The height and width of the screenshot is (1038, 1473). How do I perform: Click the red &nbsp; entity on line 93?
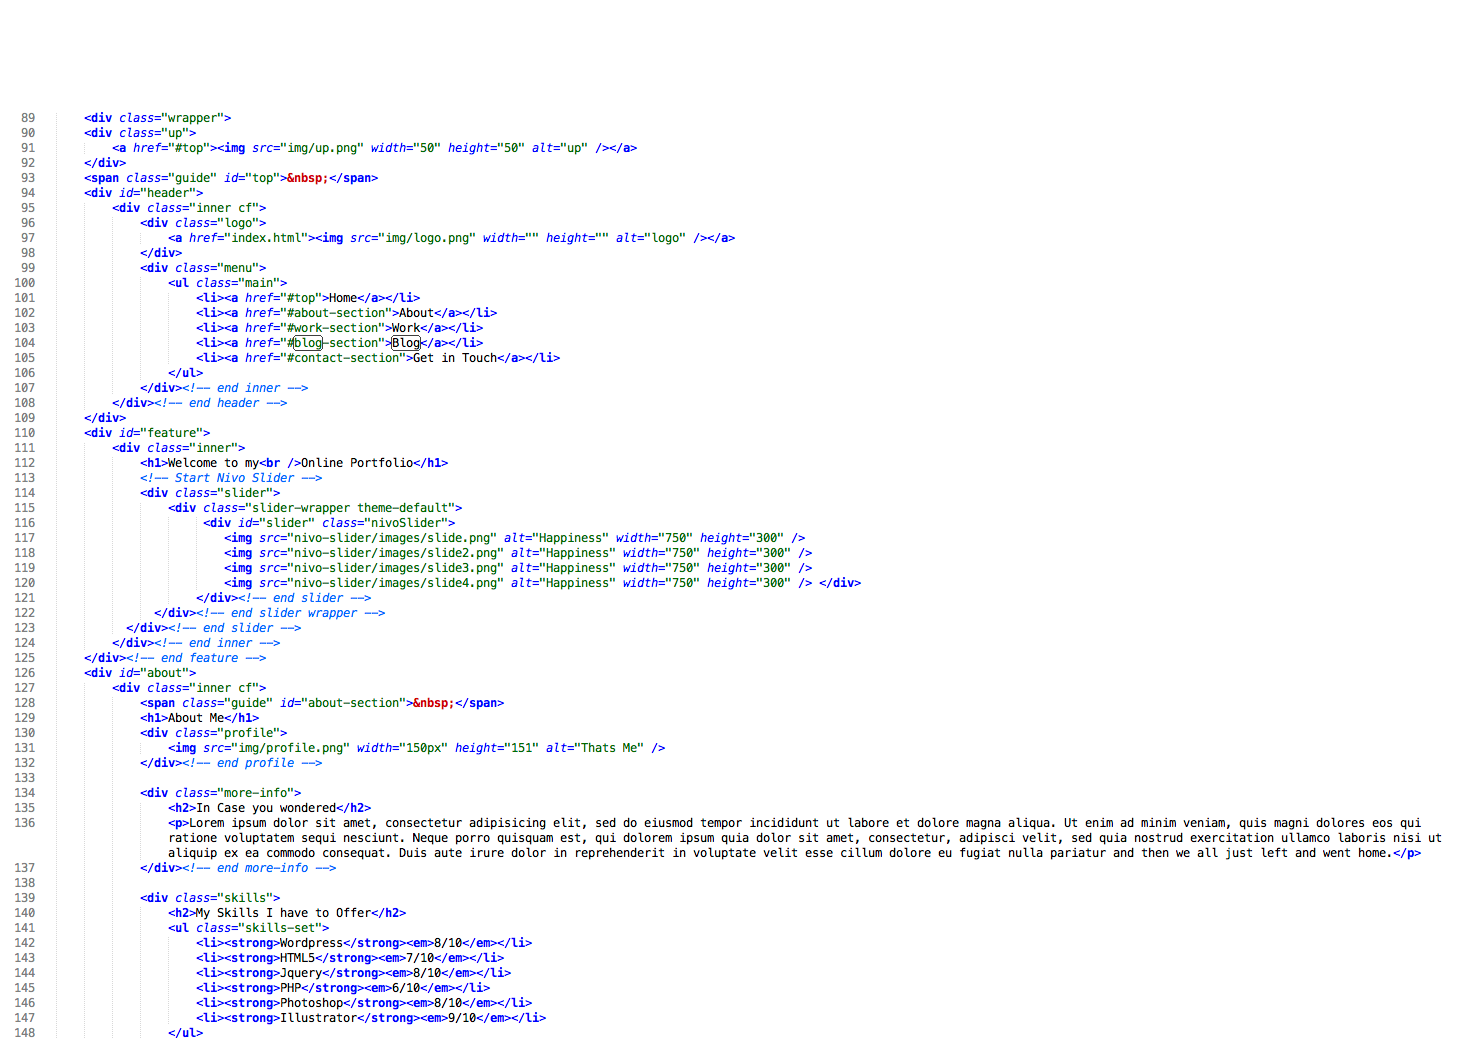(307, 178)
